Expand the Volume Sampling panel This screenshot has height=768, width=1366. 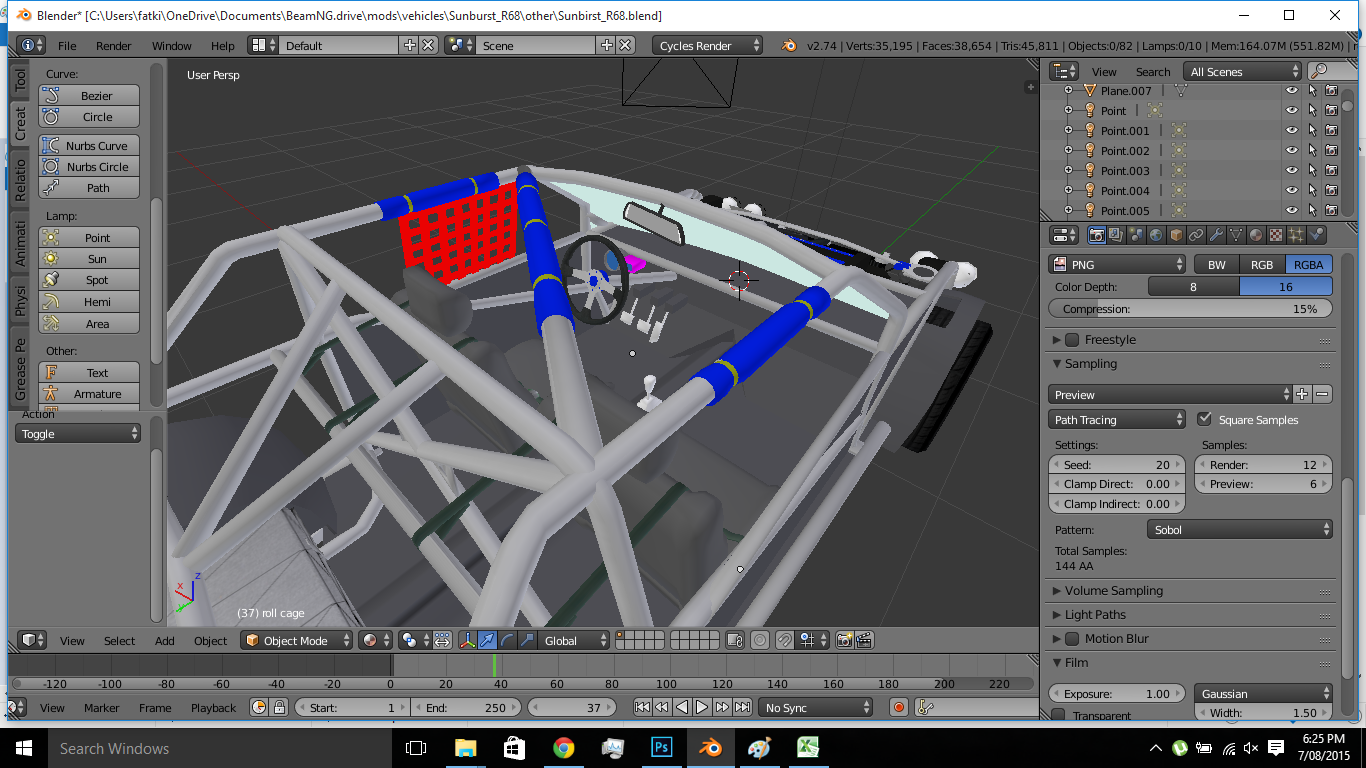point(1113,591)
